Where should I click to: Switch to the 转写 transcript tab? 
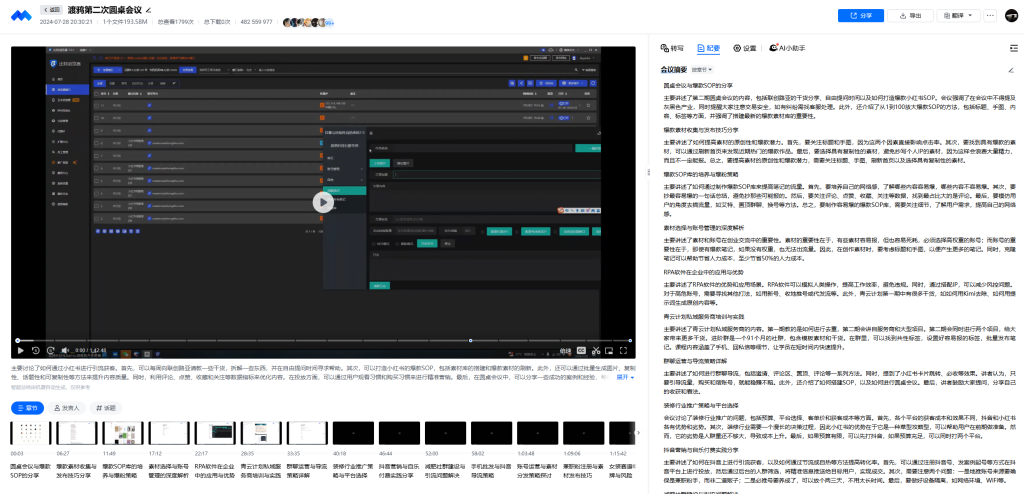click(672, 48)
